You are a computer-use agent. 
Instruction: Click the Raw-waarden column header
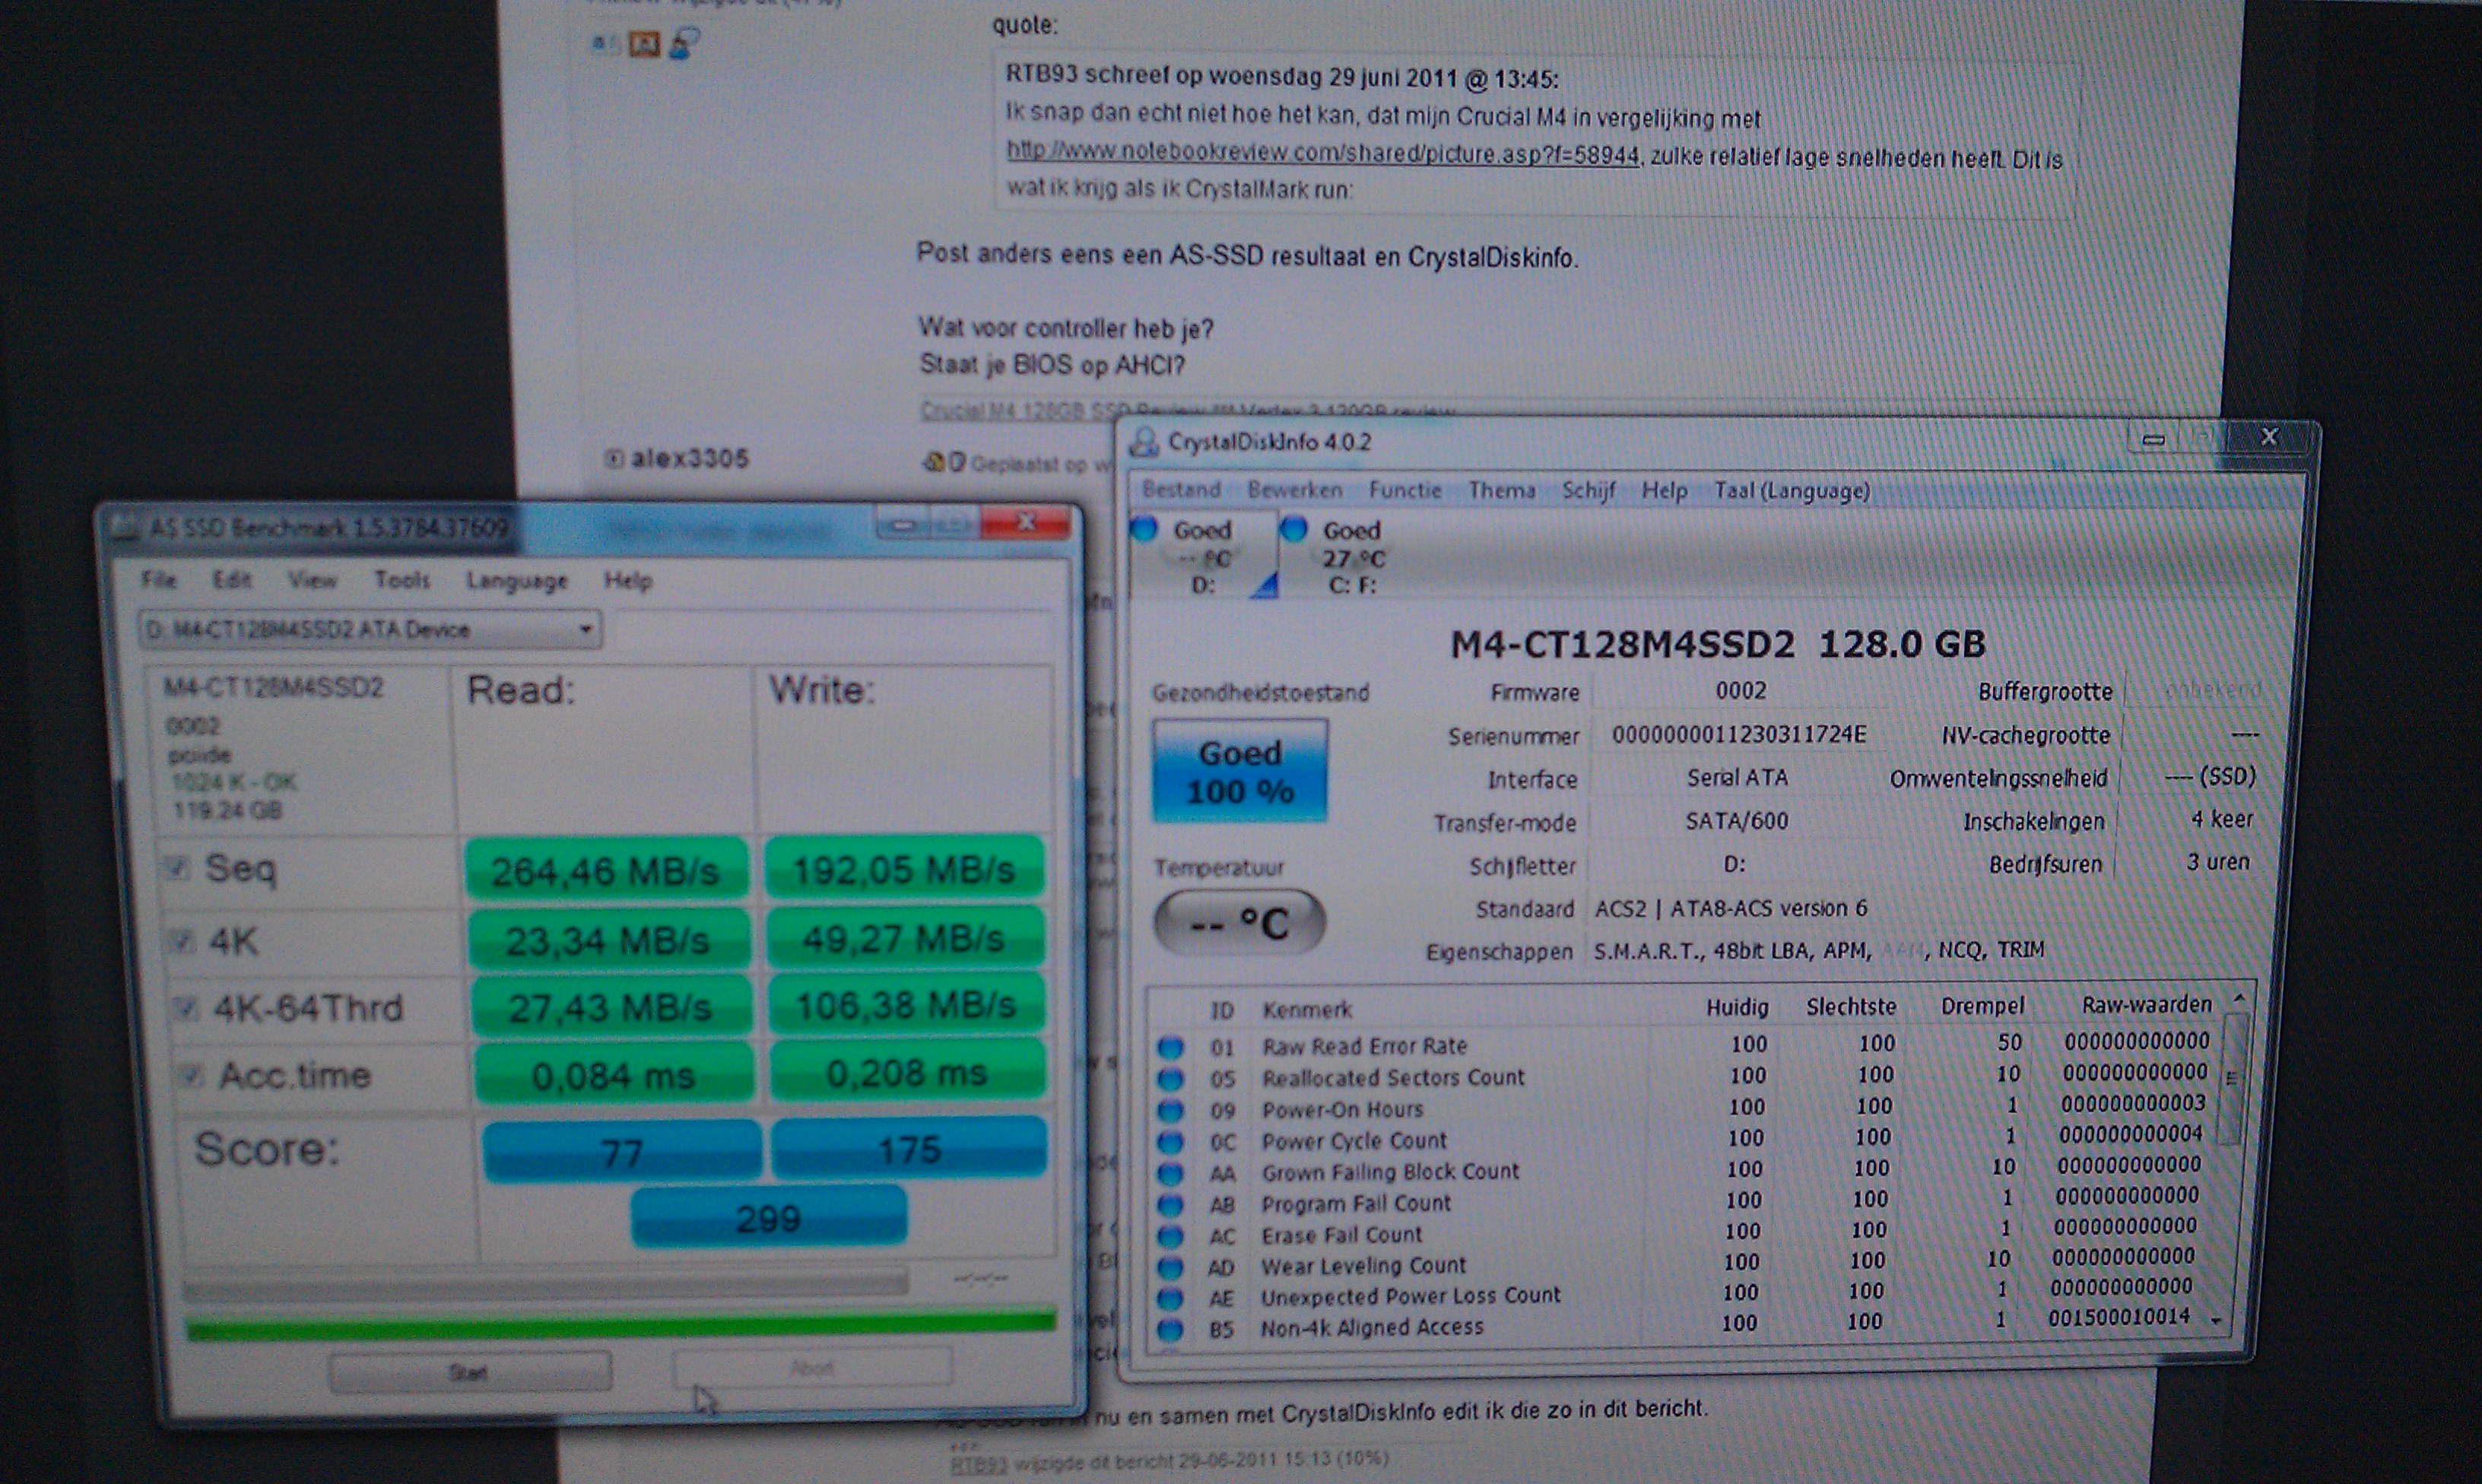[x=2146, y=1004]
